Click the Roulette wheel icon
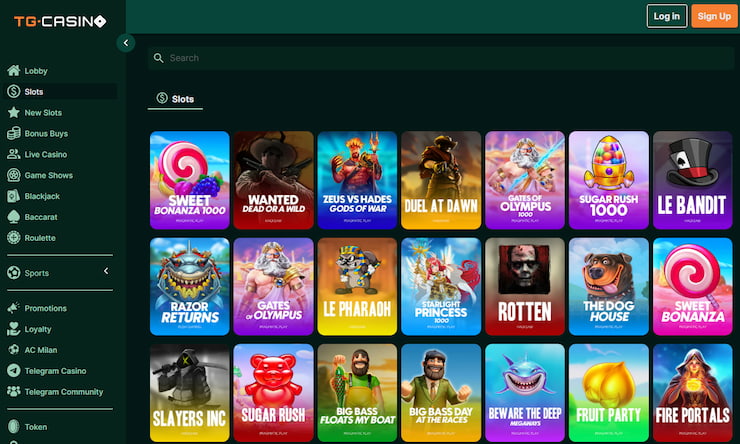Viewport: 740px width, 444px height. coord(14,238)
